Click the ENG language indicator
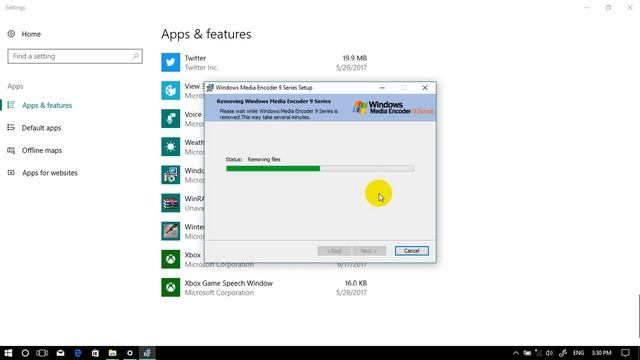 (578, 353)
